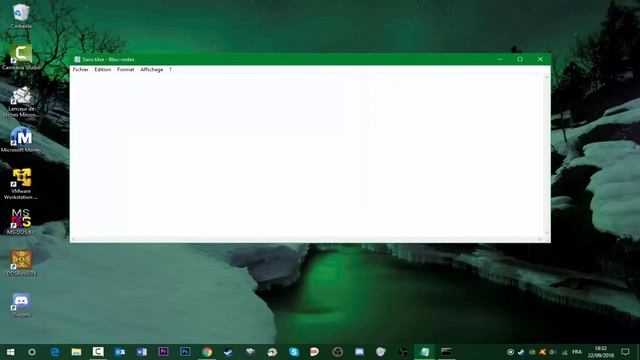Select the MS-DOS desktop shortcut
The width and height of the screenshot is (640, 360).
click(21, 222)
